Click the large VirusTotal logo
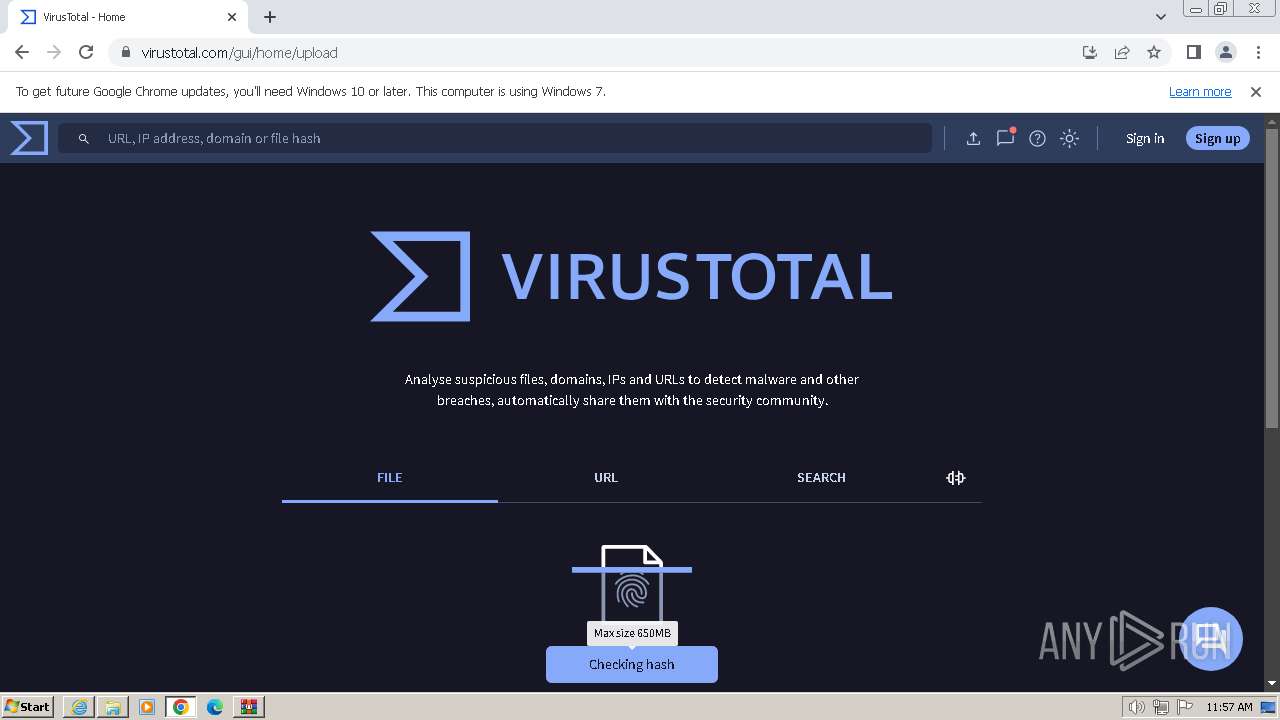The width and height of the screenshot is (1280, 720). point(632,277)
